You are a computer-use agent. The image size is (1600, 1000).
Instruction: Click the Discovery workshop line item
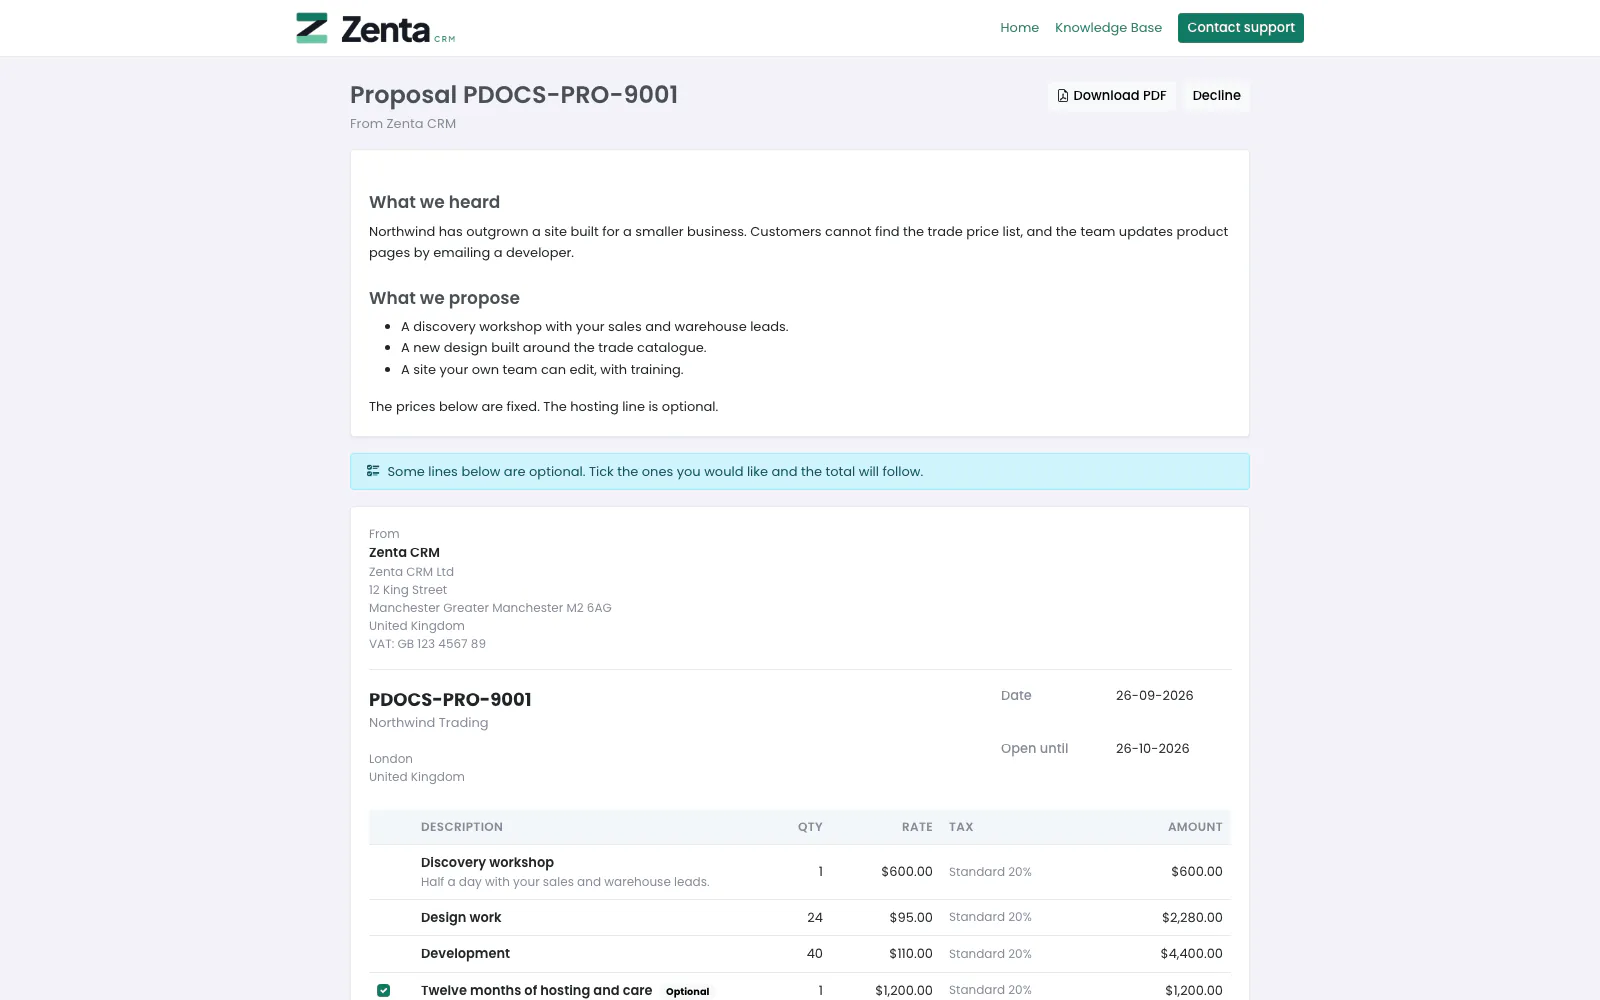[487, 863]
